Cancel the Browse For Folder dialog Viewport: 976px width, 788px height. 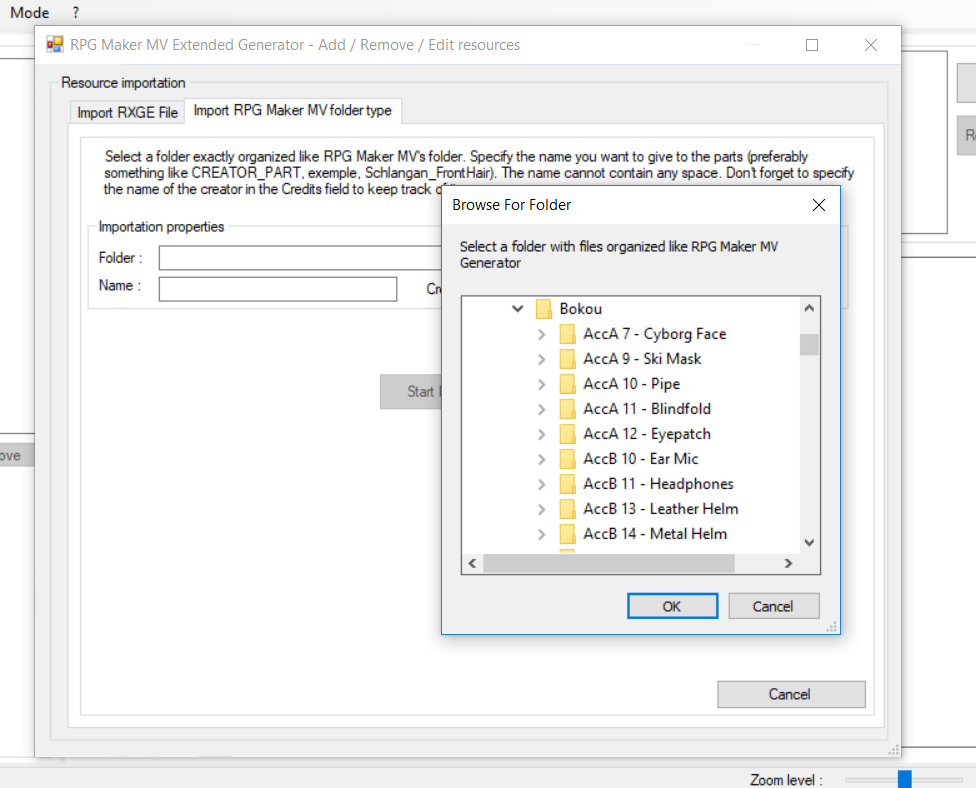(774, 606)
